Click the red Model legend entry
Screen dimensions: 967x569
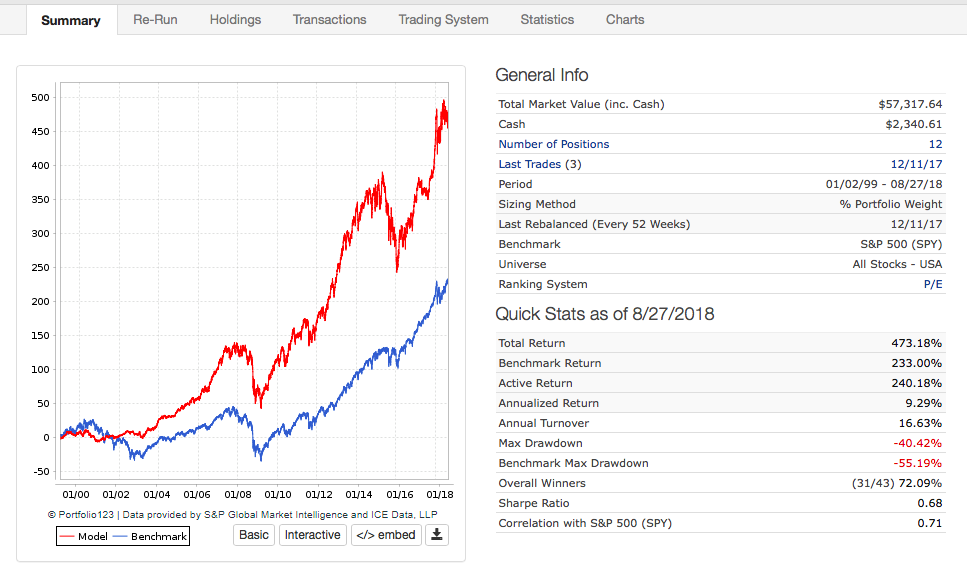click(x=82, y=537)
